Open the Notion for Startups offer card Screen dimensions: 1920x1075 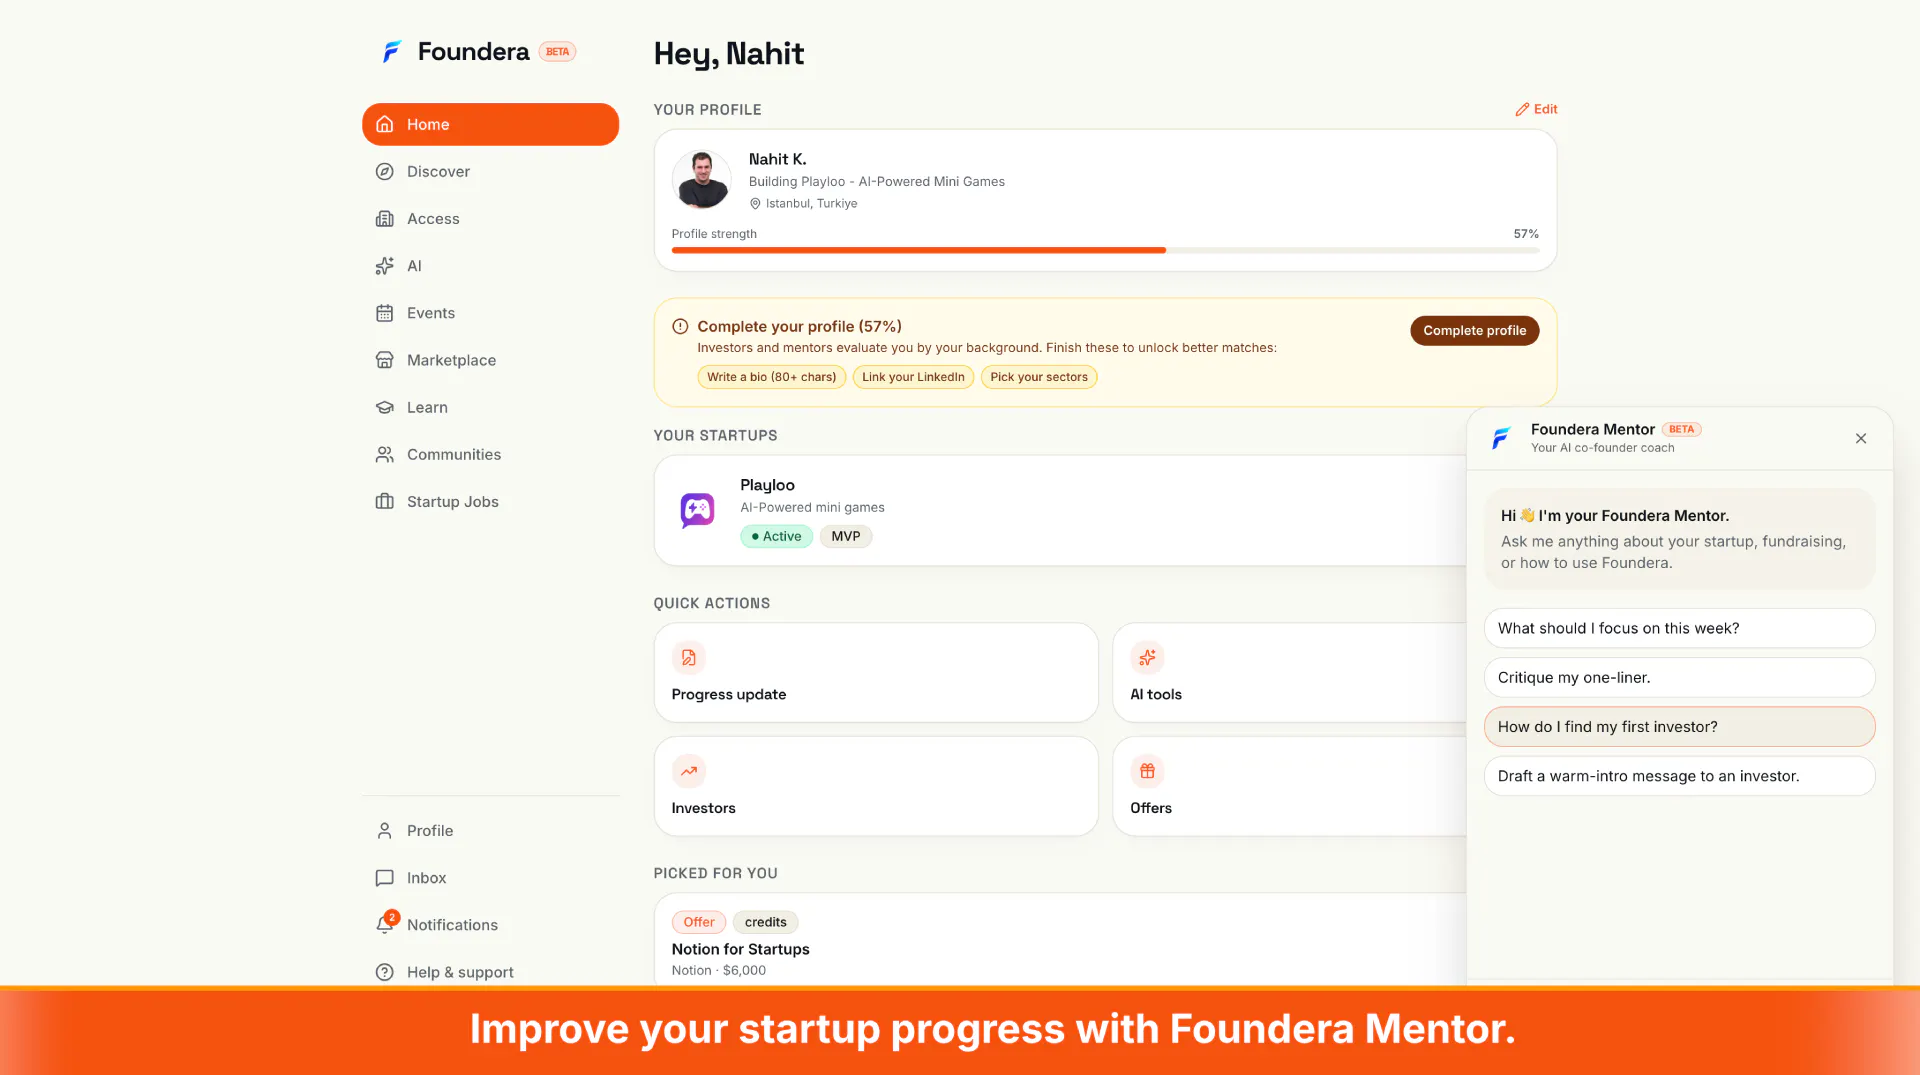tap(1060, 940)
